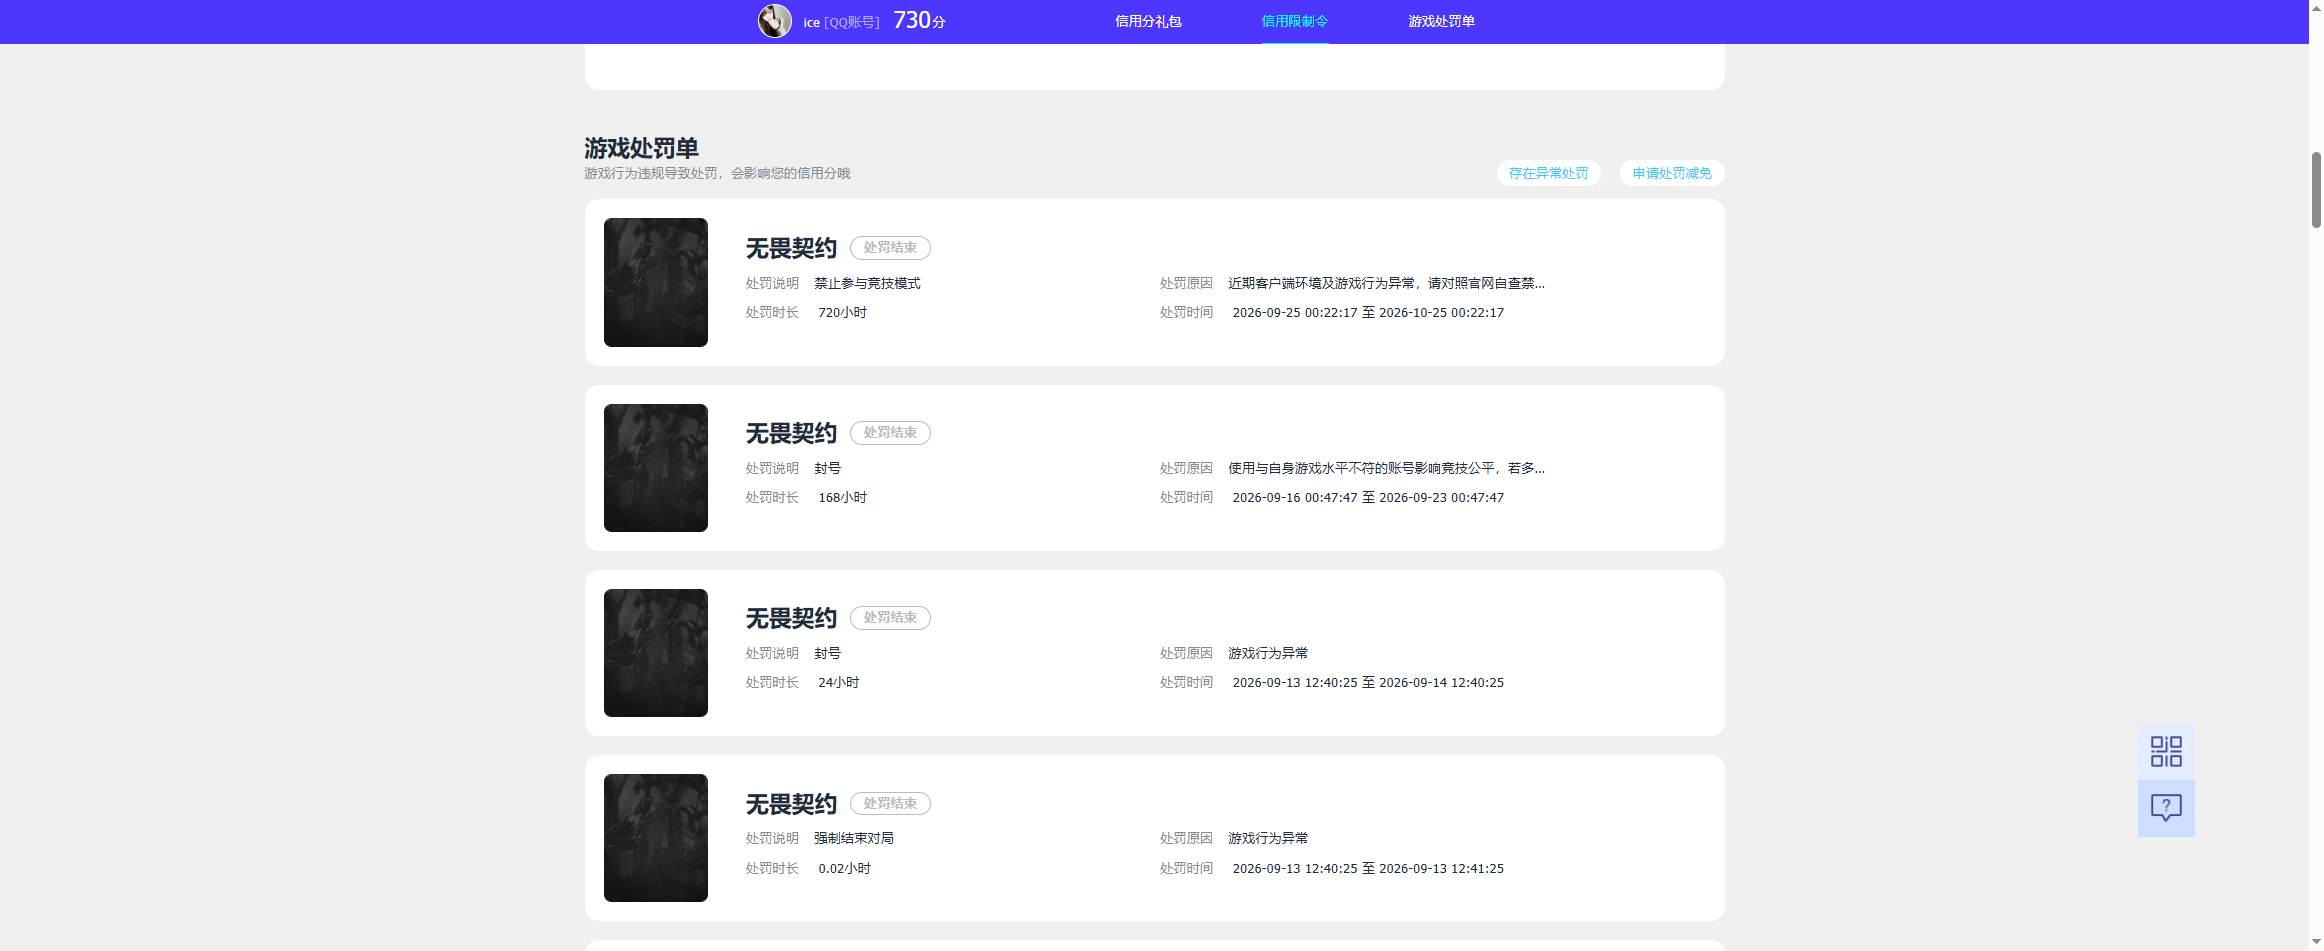2324x951 pixels.
Task: Click 强制结束对局 penalty description
Action: (x=853, y=838)
